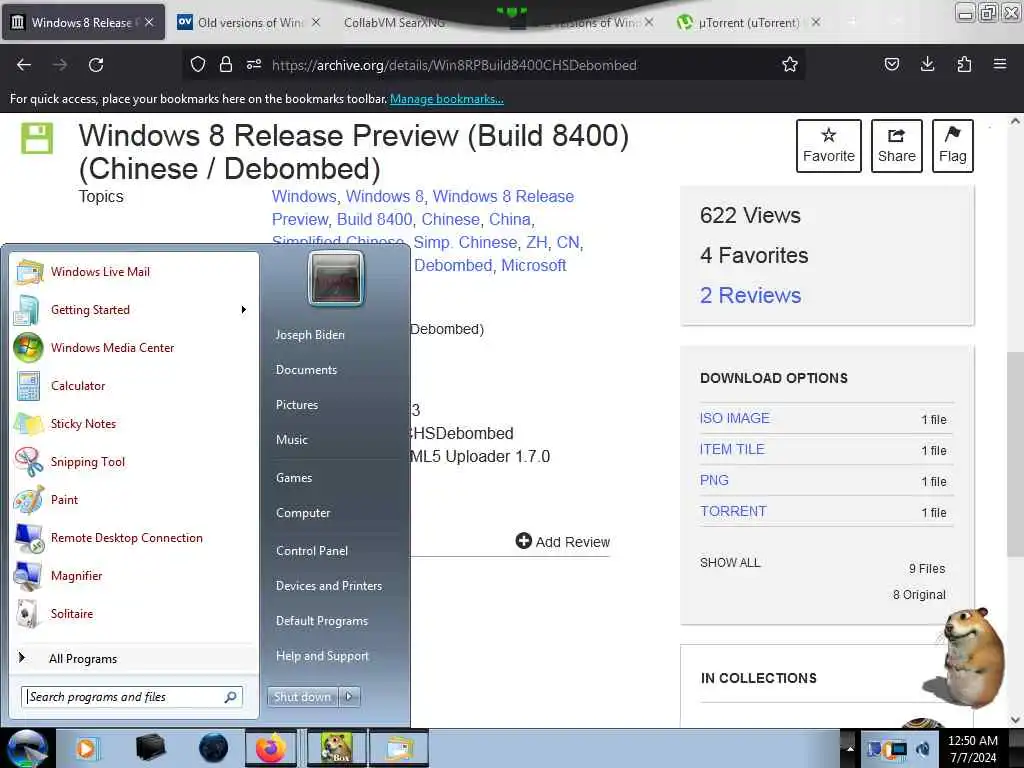The width and height of the screenshot is (1024, 768).
Task: Reload the archive.org page
Action: (96, 65)
